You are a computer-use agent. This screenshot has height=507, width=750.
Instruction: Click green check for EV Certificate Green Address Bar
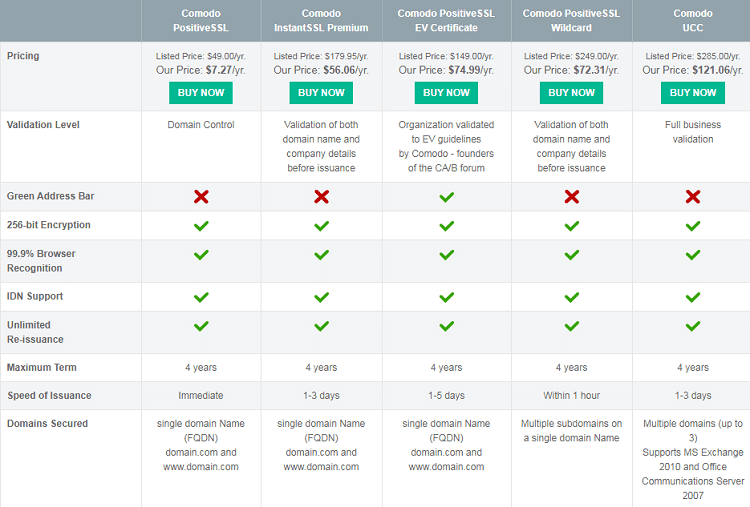[x=446, y=197]
